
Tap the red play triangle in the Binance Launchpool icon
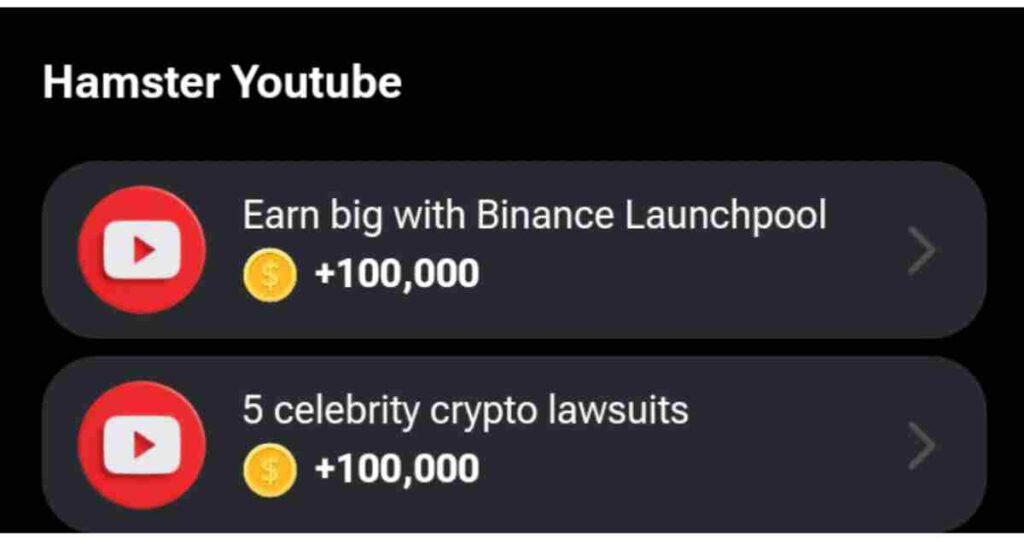click(143, 250)
